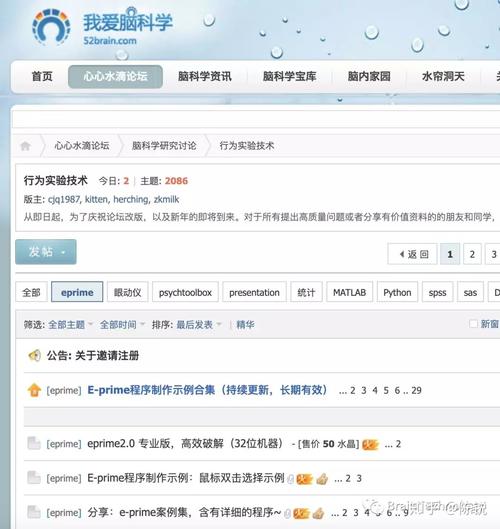500x529 pixels.
Task: Click the hot flame icon on e-prime案例集 post
Action: pos(301,513)
